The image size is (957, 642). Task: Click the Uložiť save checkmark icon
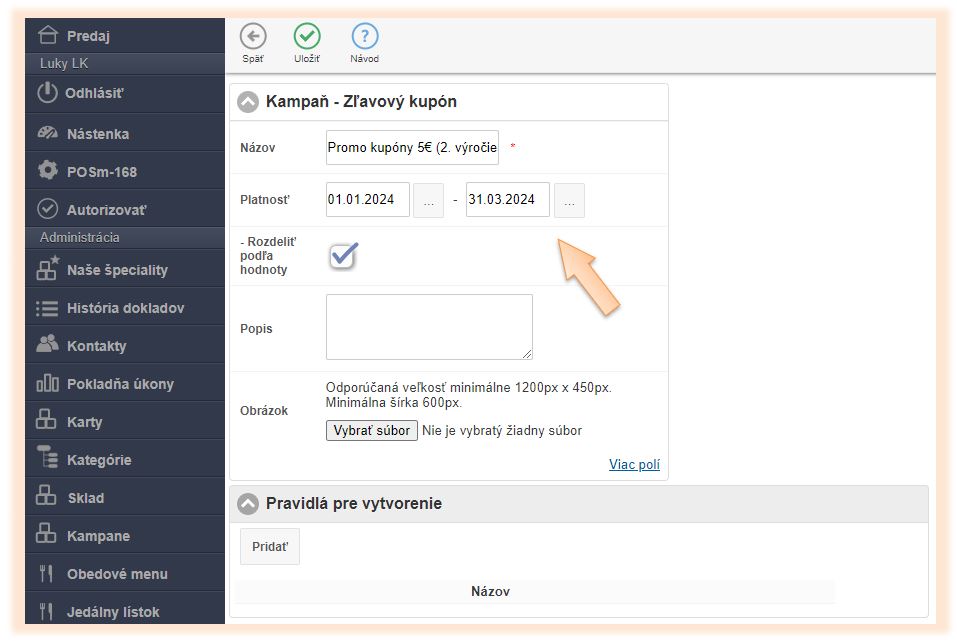click(x=307, y=37)
